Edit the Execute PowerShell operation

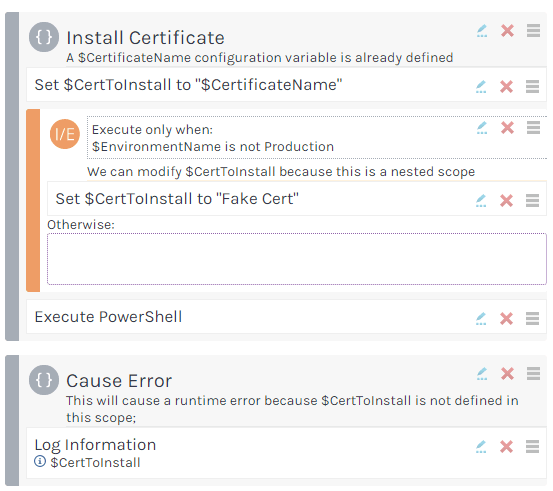tap(481, 319)
